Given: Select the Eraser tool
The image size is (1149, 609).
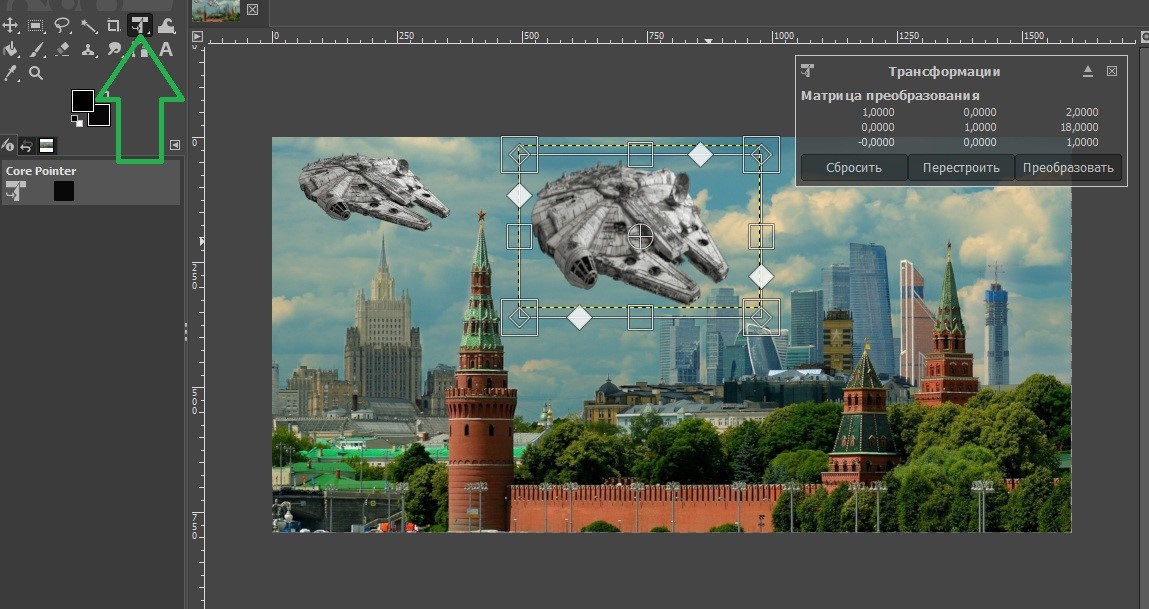Looking at the screenshot, I should click(x=62, y=49).
